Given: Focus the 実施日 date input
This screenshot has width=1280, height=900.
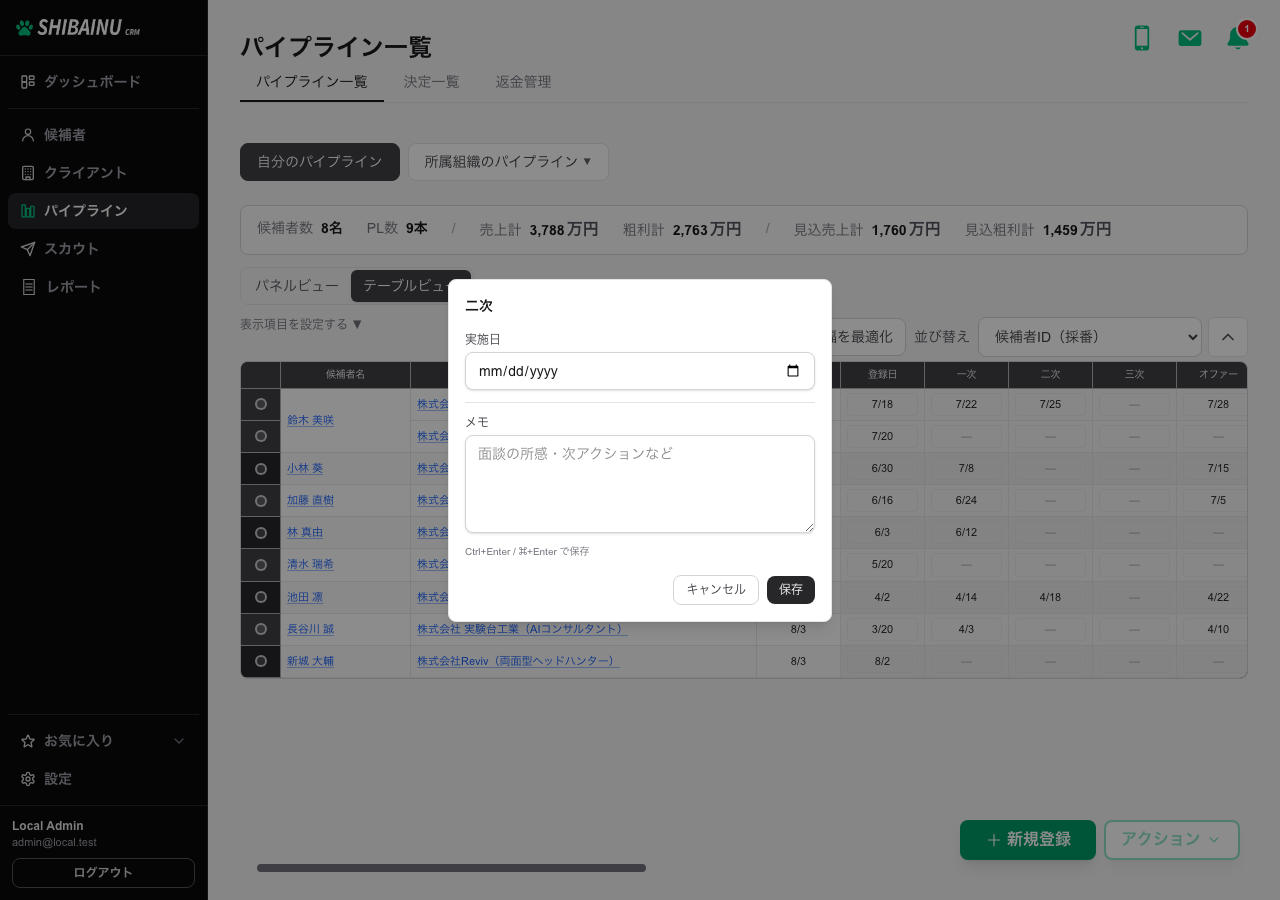Looking at the screenshot, I should point(640,371).
